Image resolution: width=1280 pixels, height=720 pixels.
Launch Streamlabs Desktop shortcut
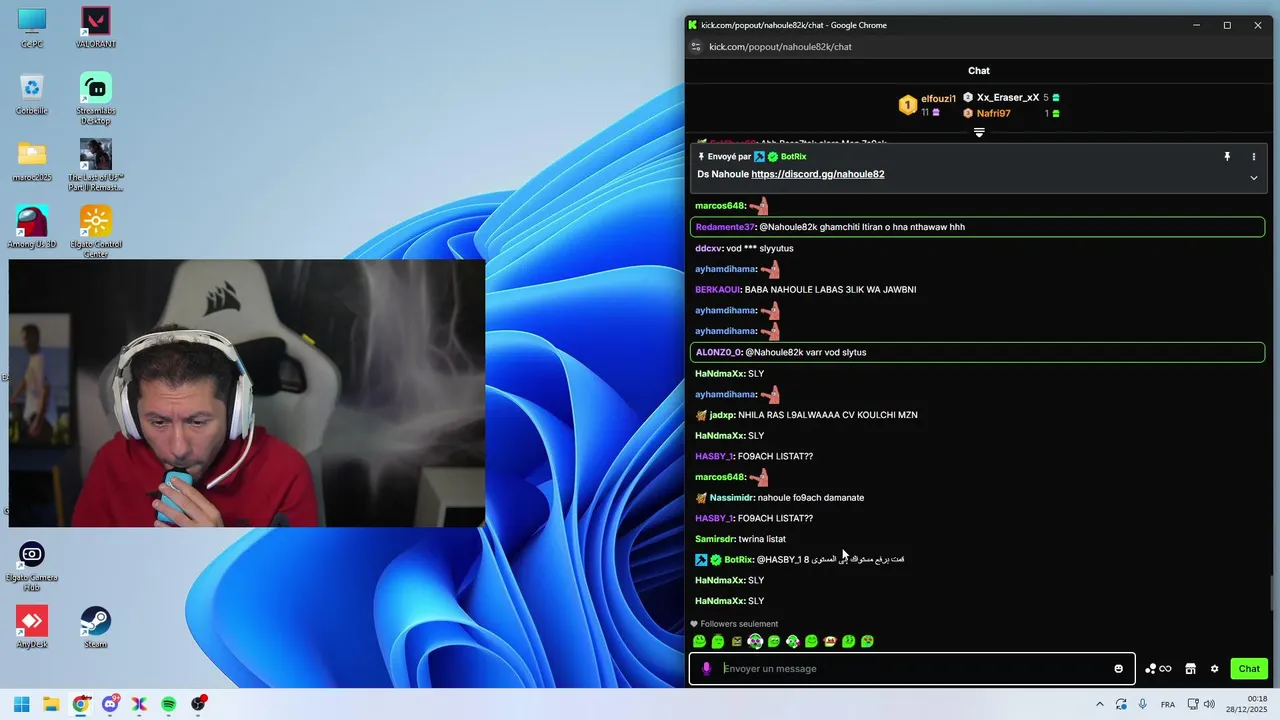96,99
